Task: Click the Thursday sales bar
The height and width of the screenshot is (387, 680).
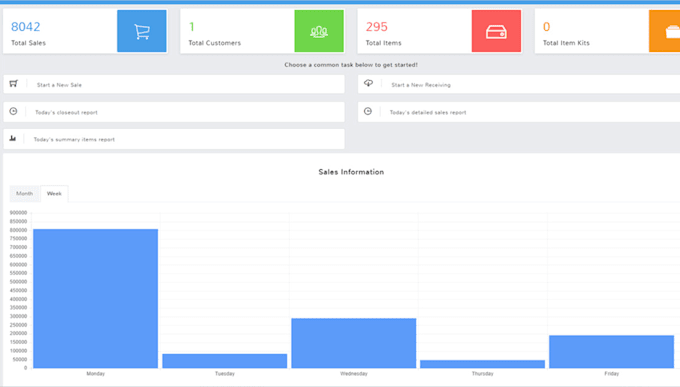Action: [x=482, y=364]
